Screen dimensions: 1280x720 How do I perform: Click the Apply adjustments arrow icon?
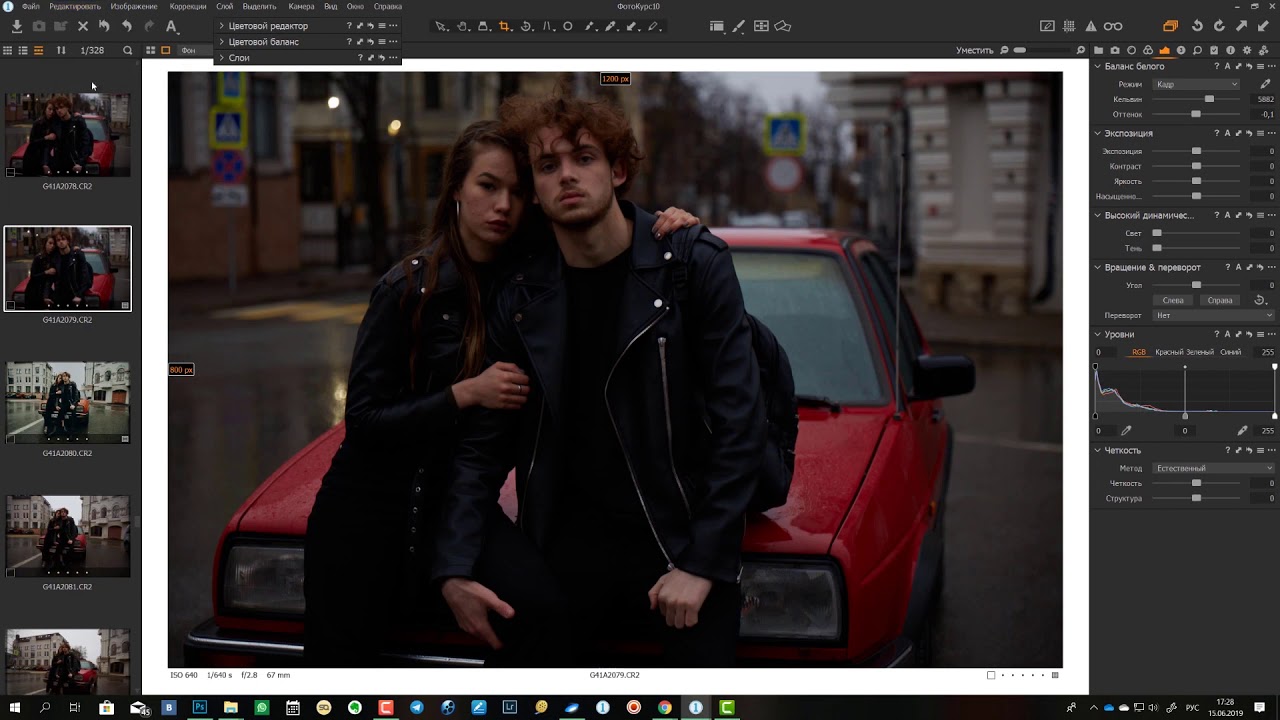pos(1263,26)
